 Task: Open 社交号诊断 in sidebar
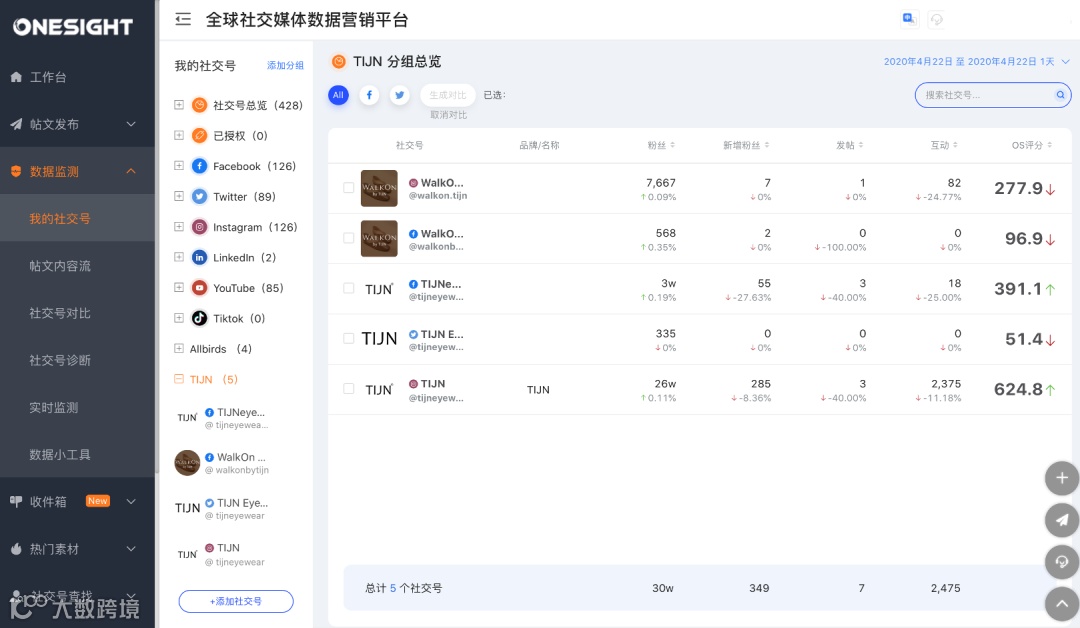[77, 360]
